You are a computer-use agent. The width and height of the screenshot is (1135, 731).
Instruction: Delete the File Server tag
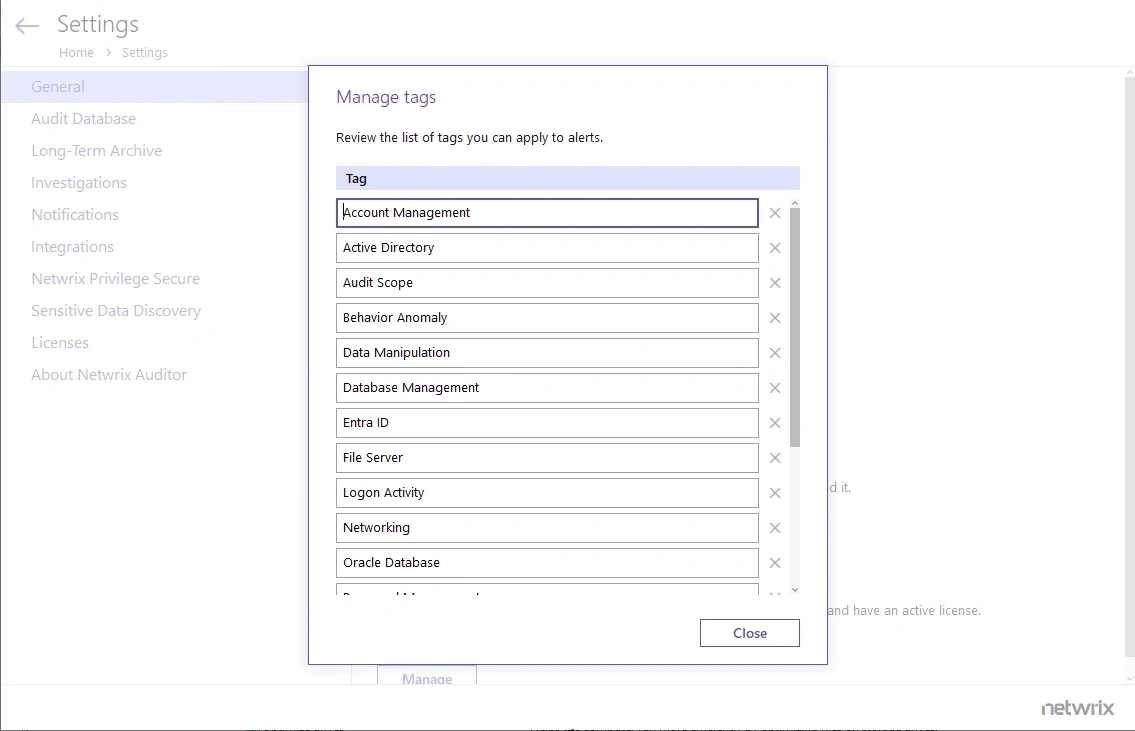click(x=775, y=457)
